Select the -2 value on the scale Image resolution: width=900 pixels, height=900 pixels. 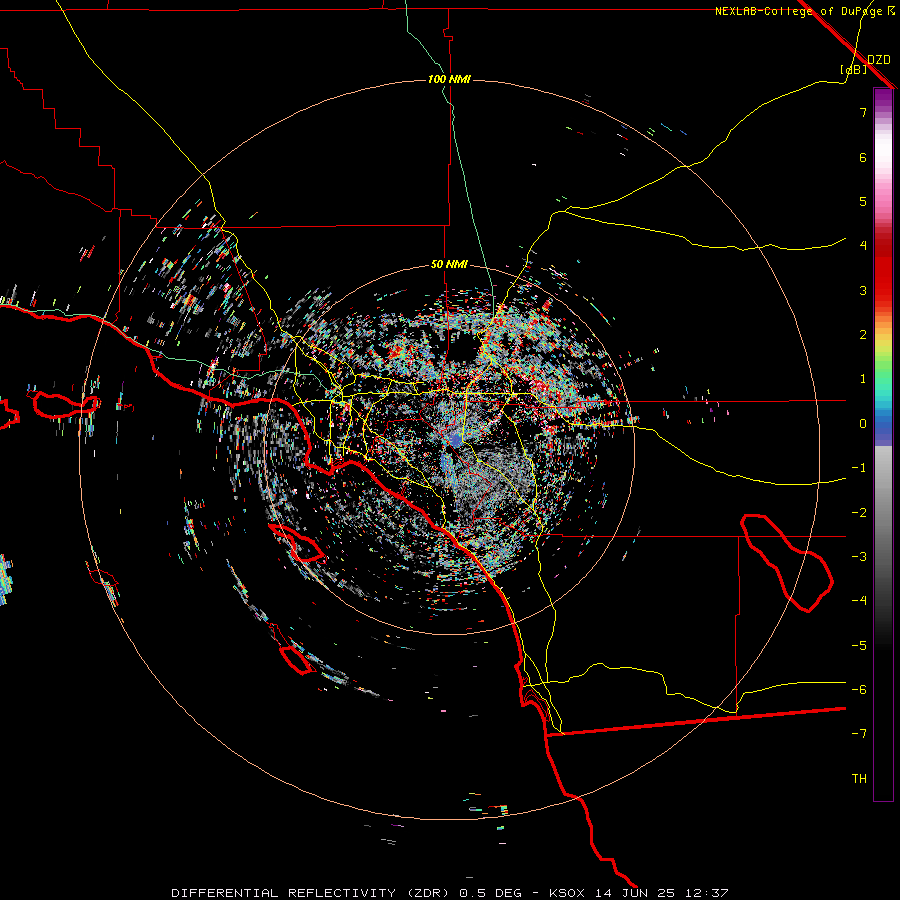(859, 513)
